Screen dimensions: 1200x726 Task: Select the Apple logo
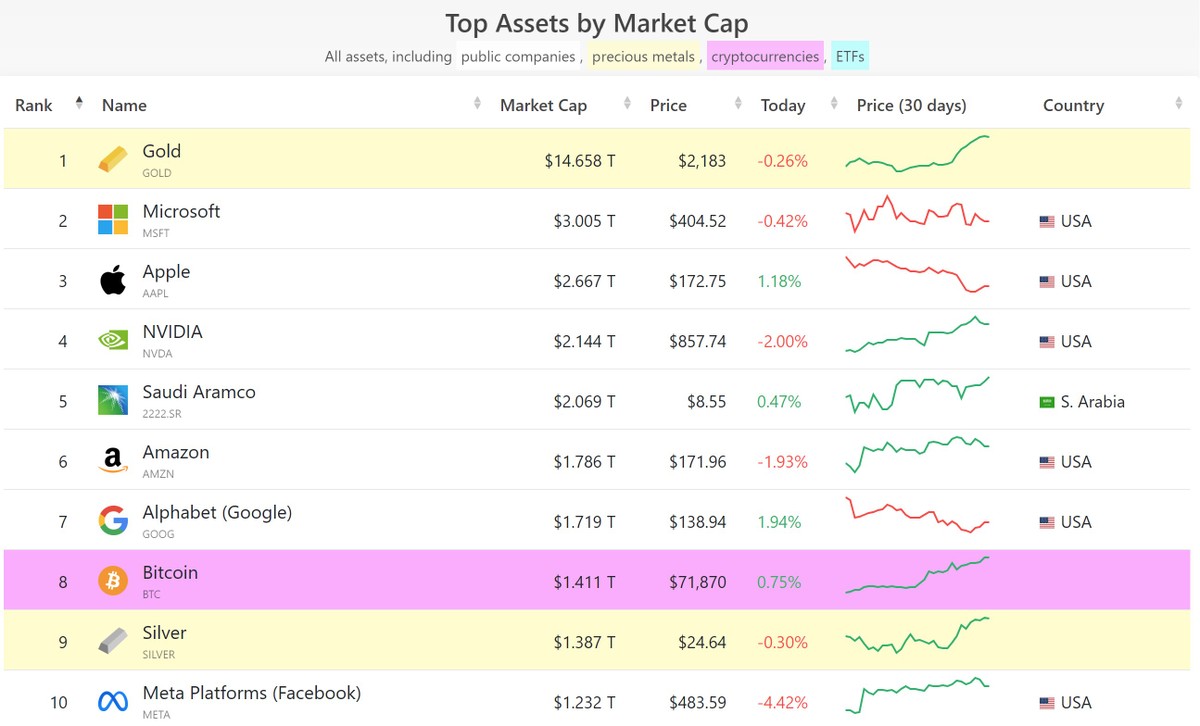tap(112, 280)
